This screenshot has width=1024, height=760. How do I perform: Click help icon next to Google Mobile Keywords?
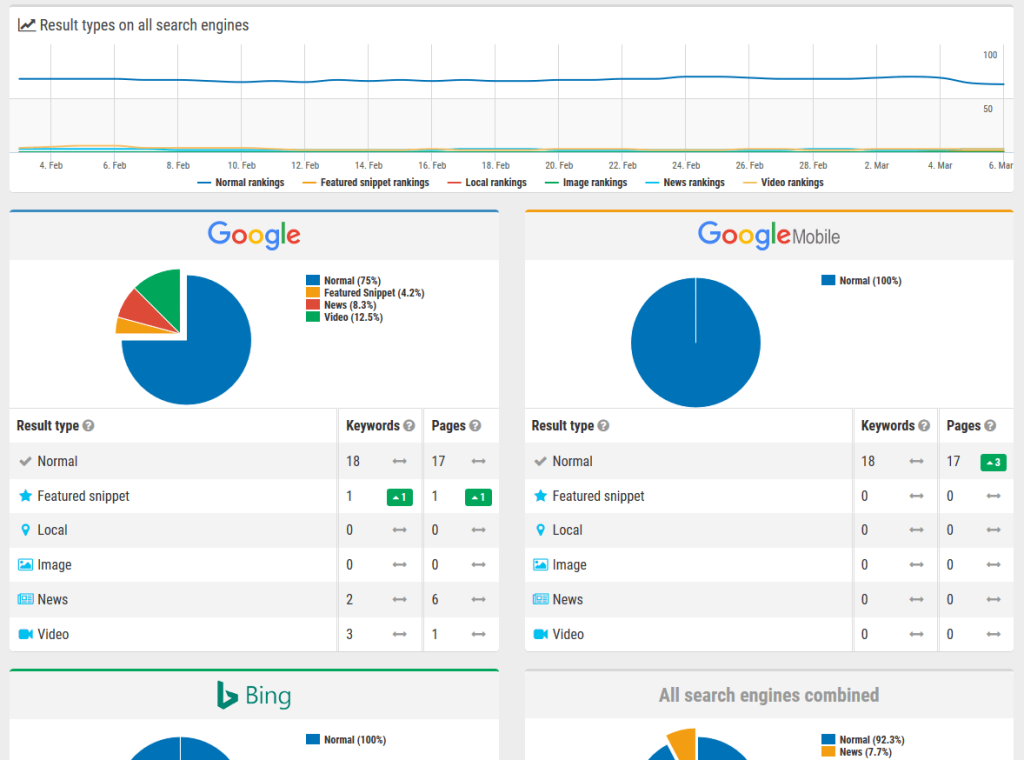pos(924,426)
